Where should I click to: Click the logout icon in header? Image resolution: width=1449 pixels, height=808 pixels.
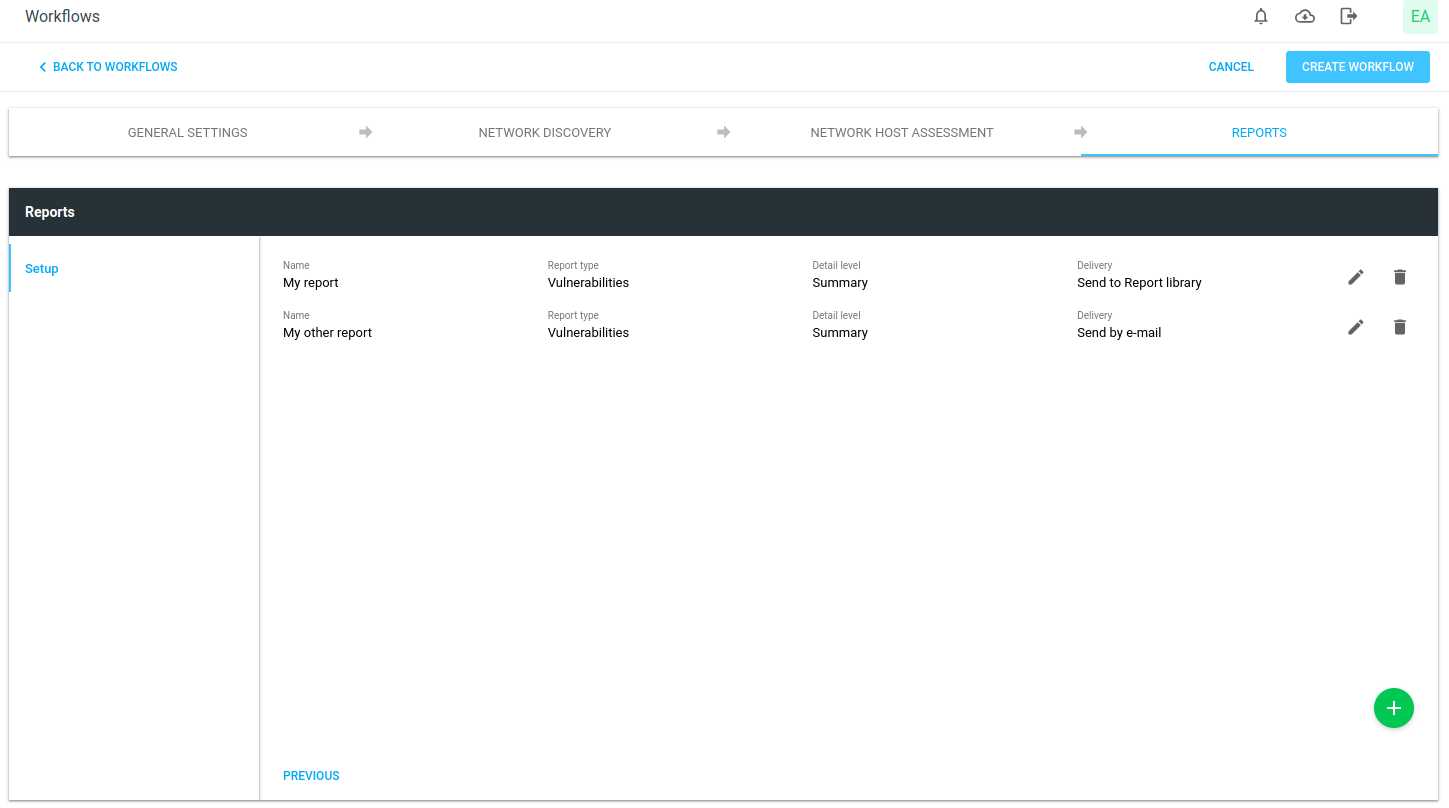1349,16
